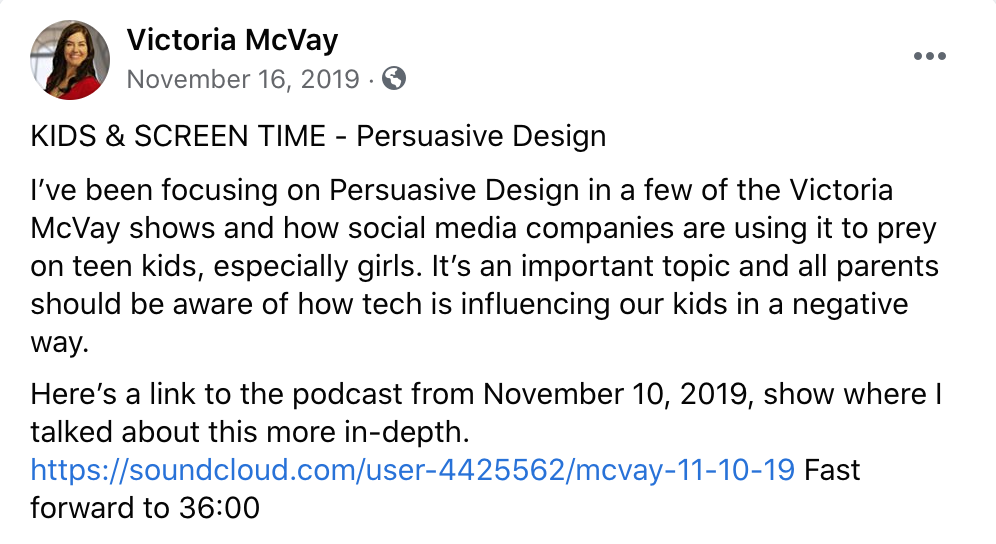Image resolution: width=996 pixels, height=544 pixels.
Task: Click the word 'way.' ending the first paragraph
Action: click(60, 343)
